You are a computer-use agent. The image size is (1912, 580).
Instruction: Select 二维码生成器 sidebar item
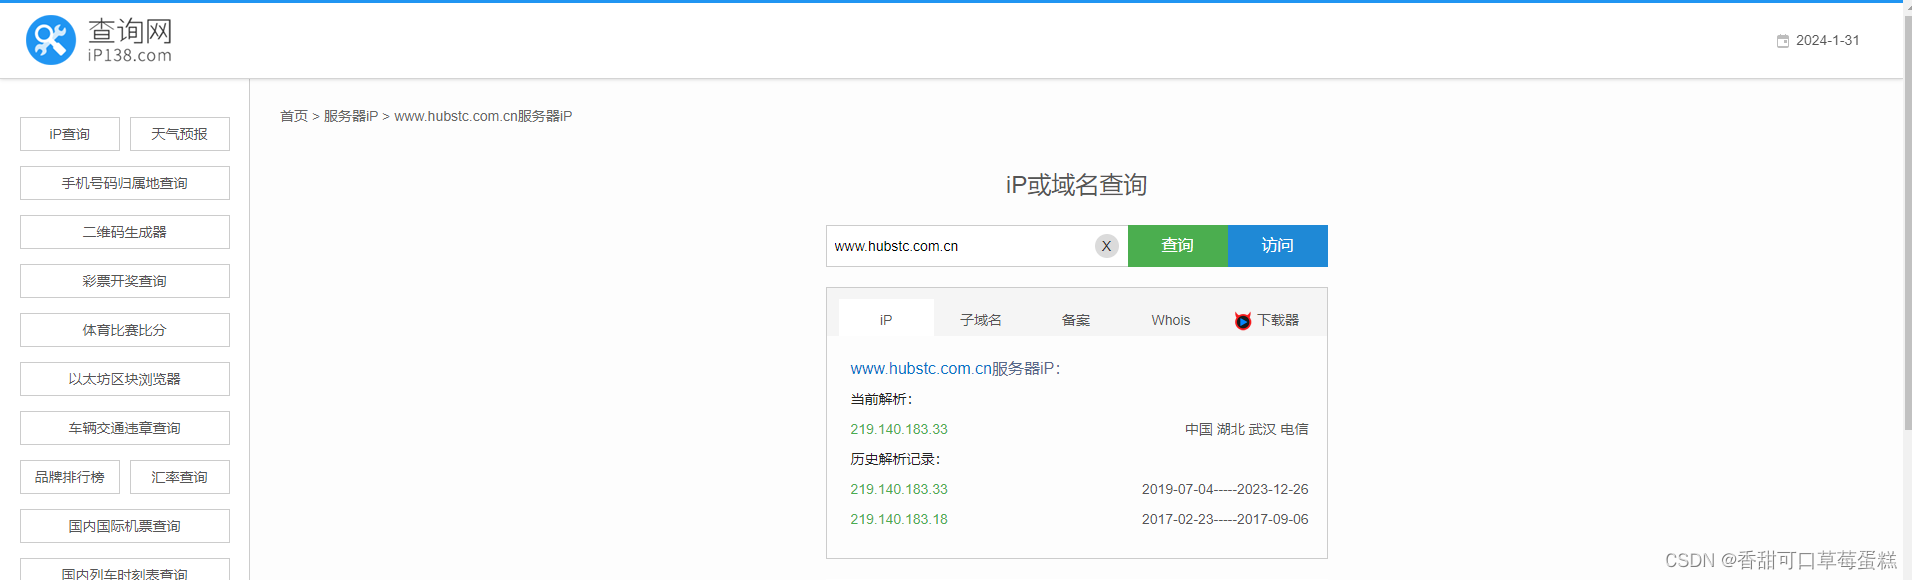pos(125,232)
